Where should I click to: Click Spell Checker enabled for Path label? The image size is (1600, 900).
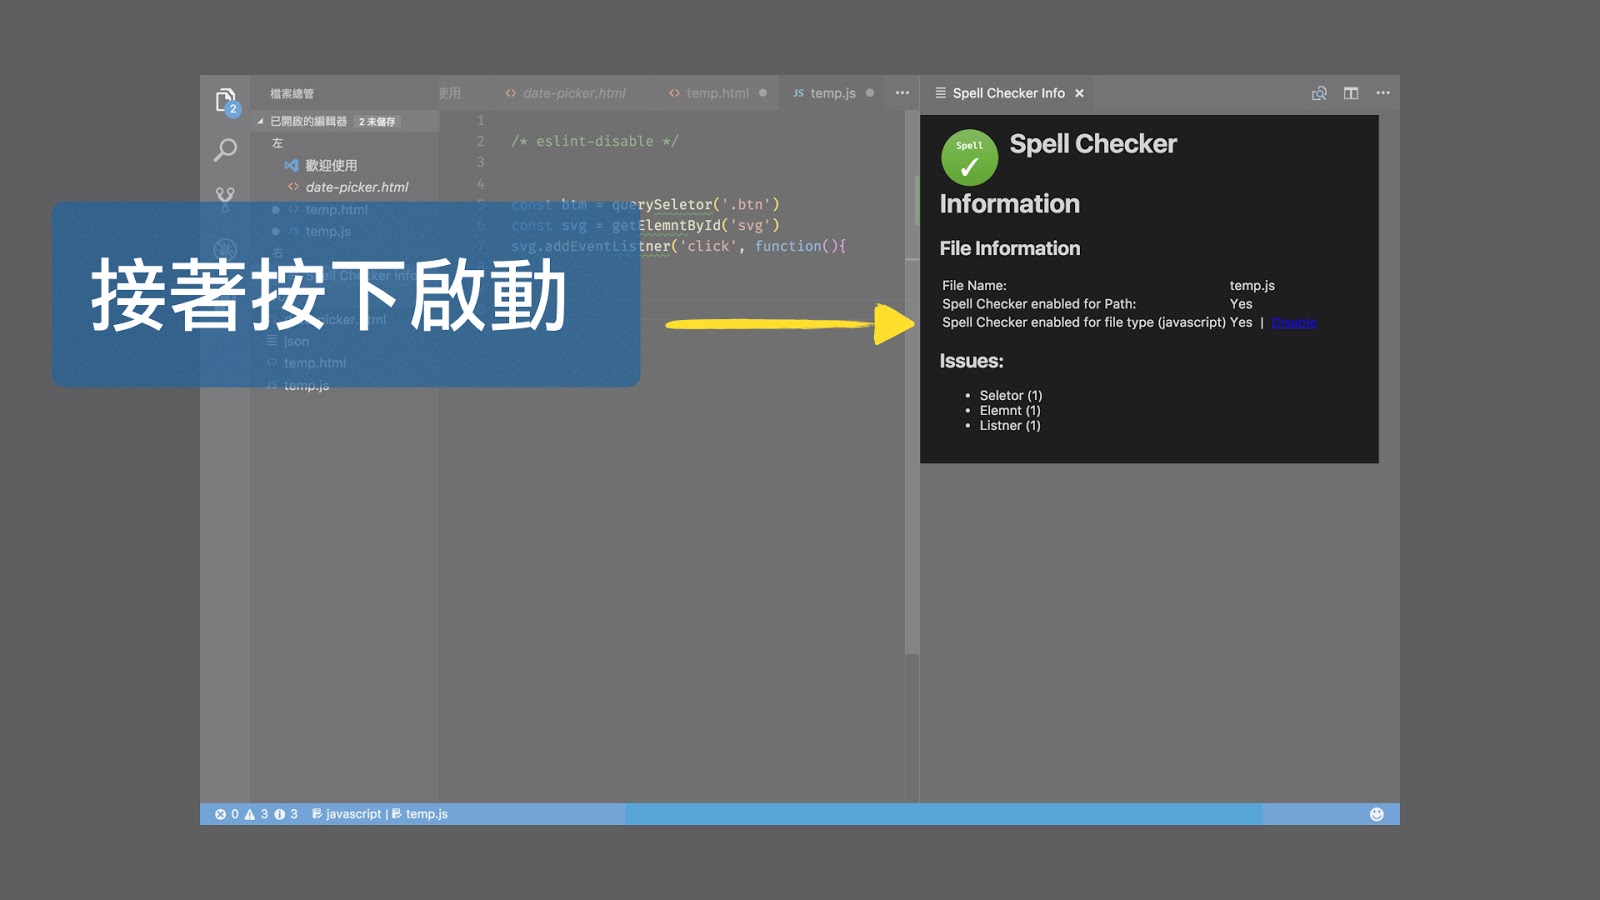pyautogui.click(x=1038, y=304)
